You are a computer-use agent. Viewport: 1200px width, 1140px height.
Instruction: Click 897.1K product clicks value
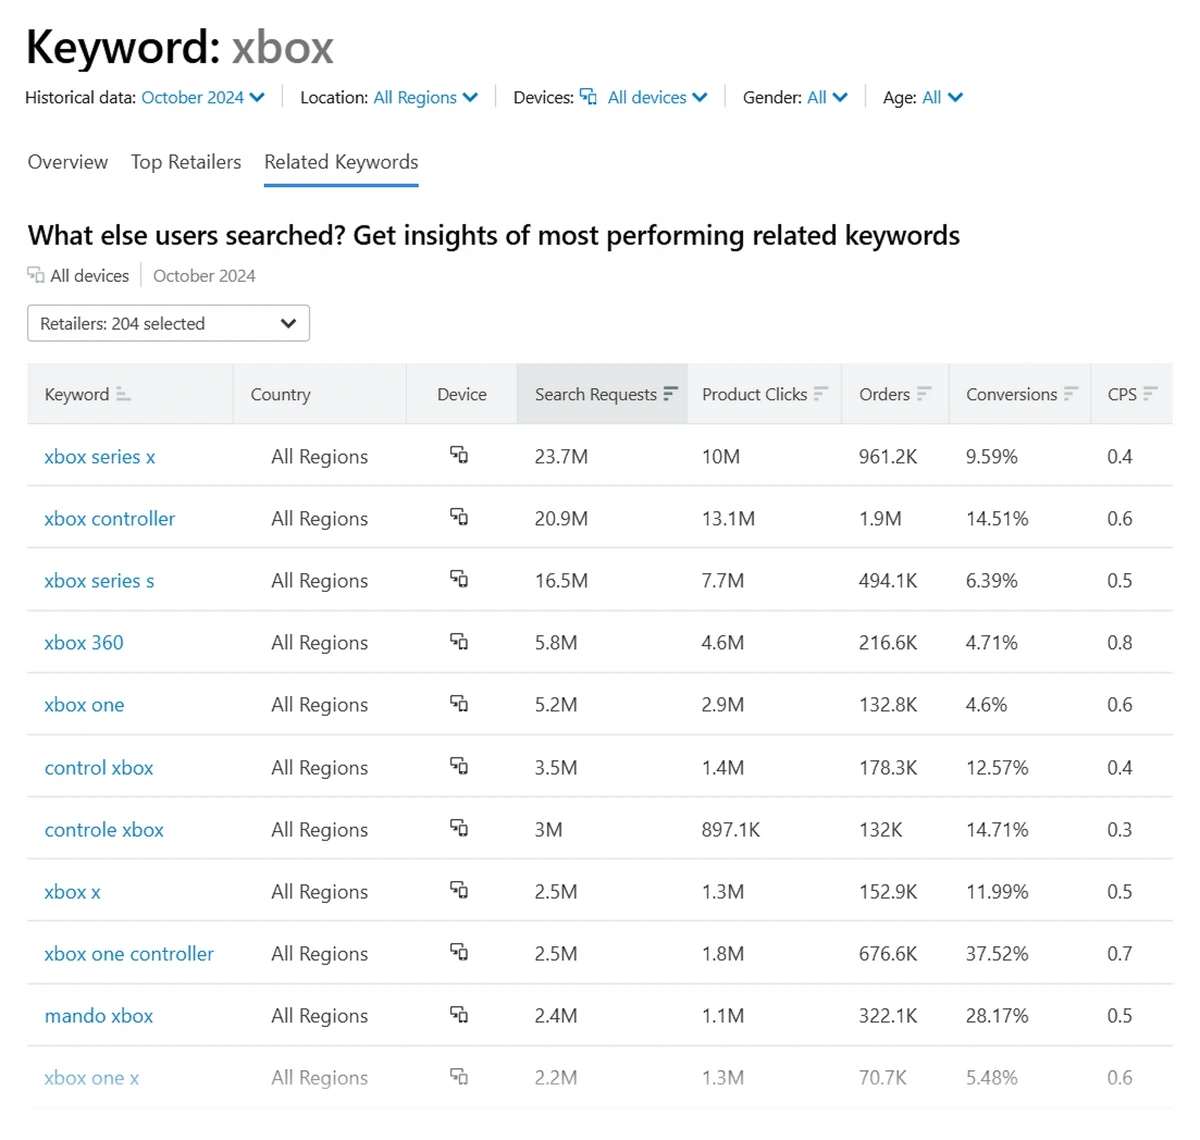(x=731, y=830)
